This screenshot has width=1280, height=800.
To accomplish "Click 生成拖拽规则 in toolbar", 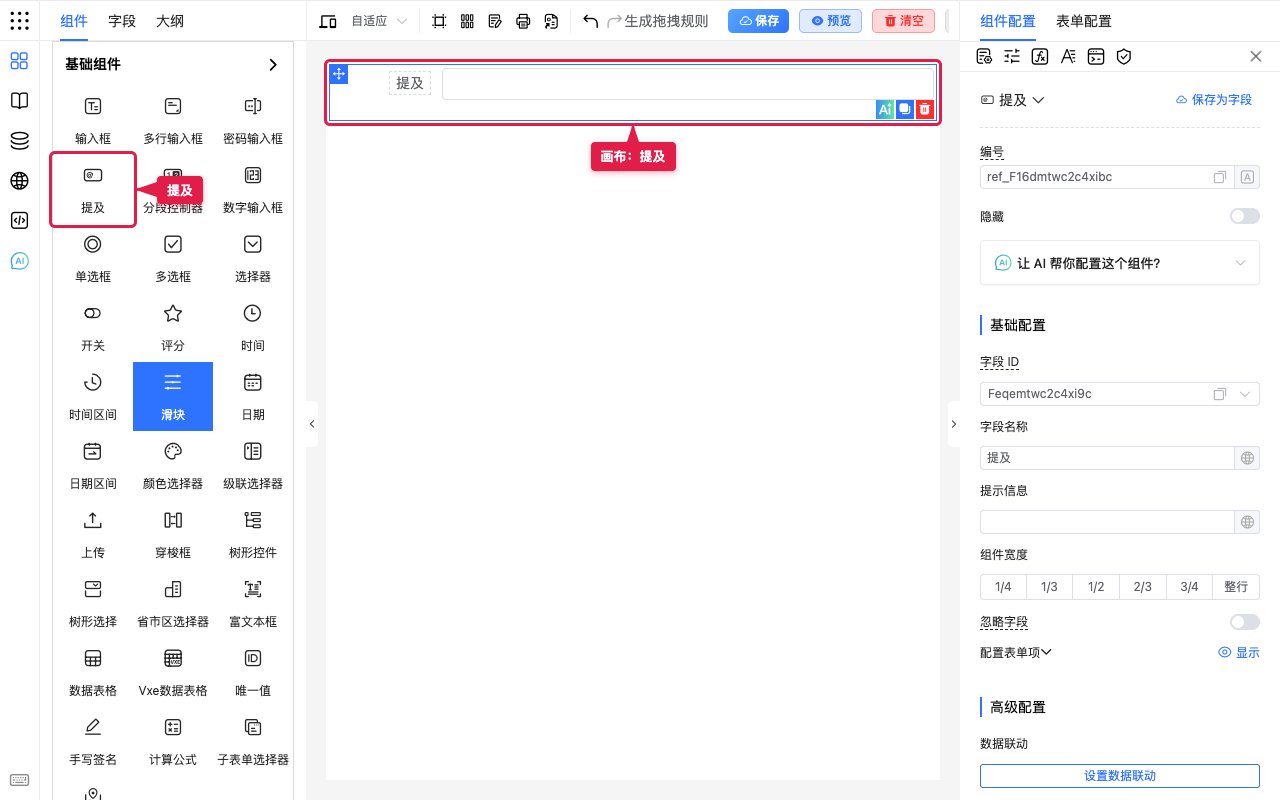I will (666, 21).
